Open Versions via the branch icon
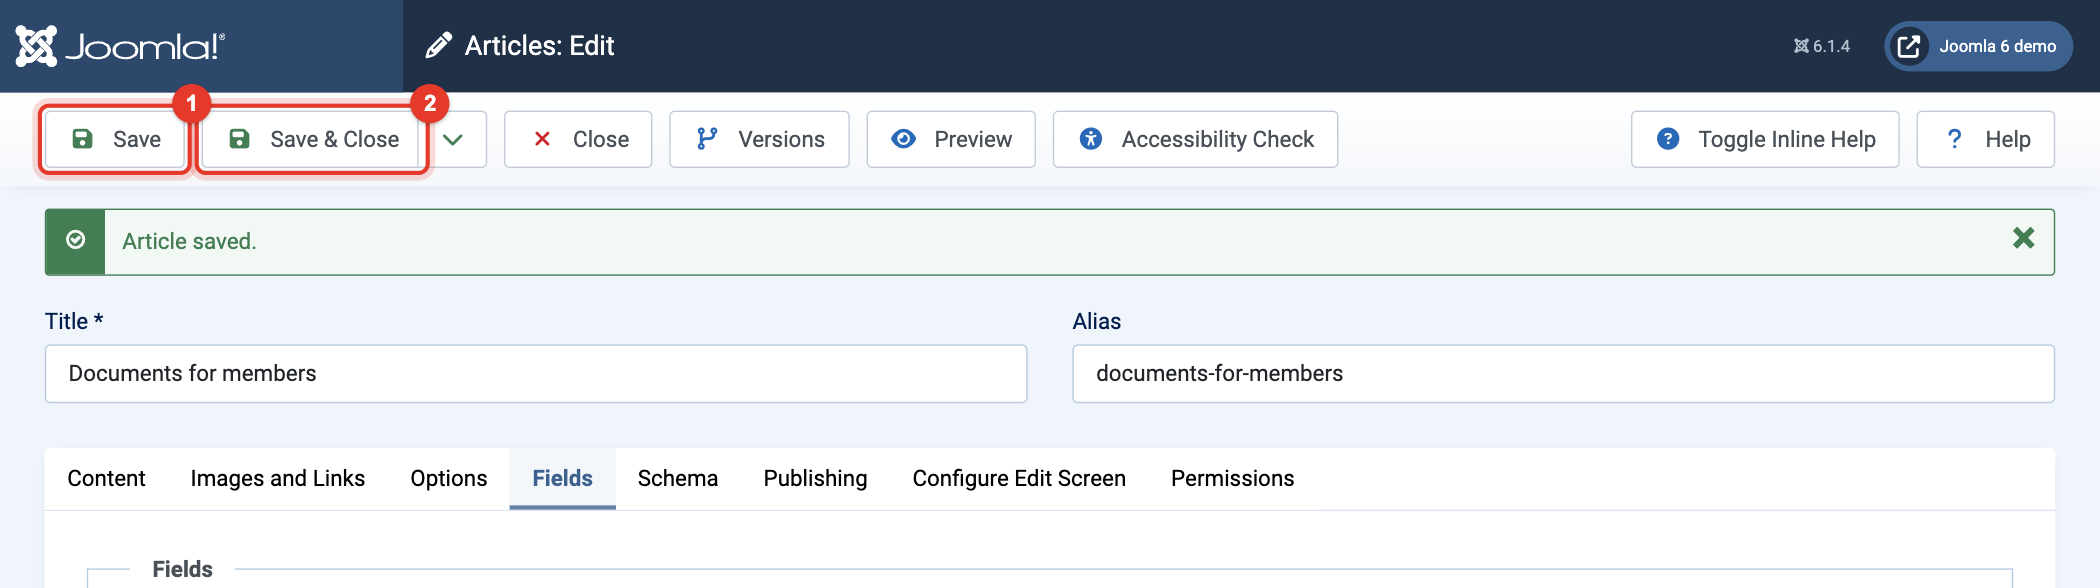2100x588 pixels. [x=707, y=139]
